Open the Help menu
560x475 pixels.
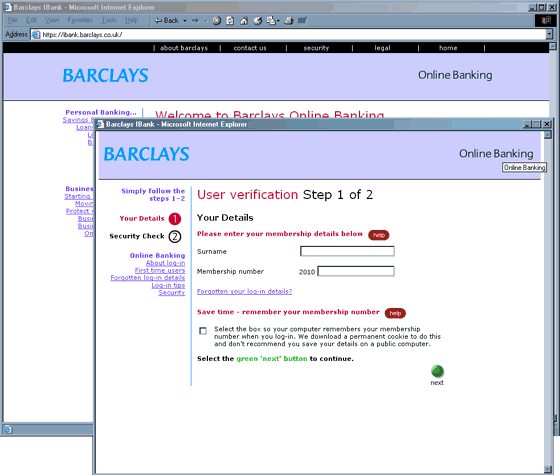pos(131,20)
